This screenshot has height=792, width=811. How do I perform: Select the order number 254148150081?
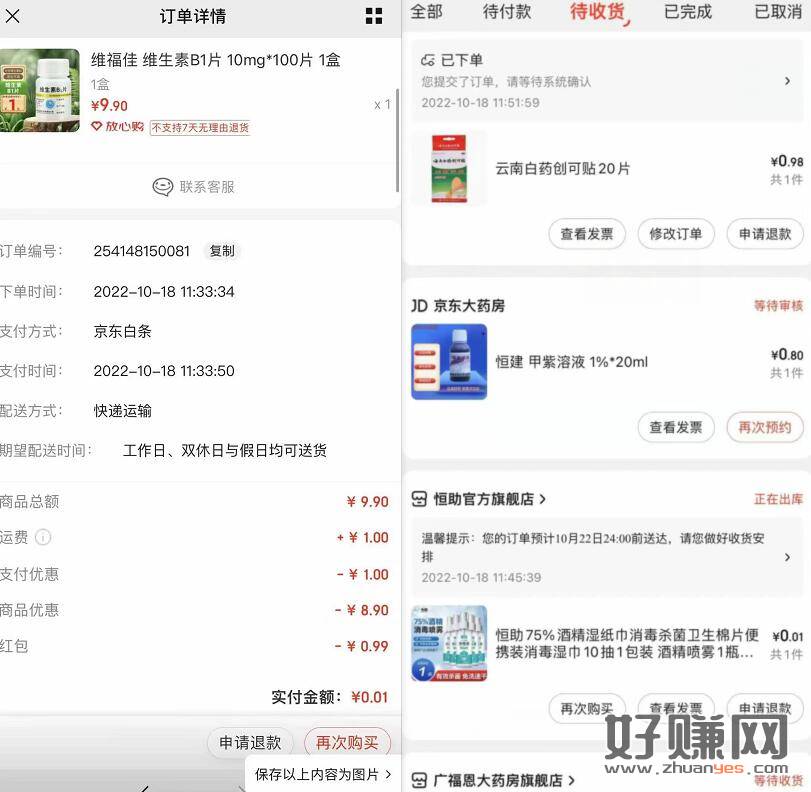(x=142, y=251)
